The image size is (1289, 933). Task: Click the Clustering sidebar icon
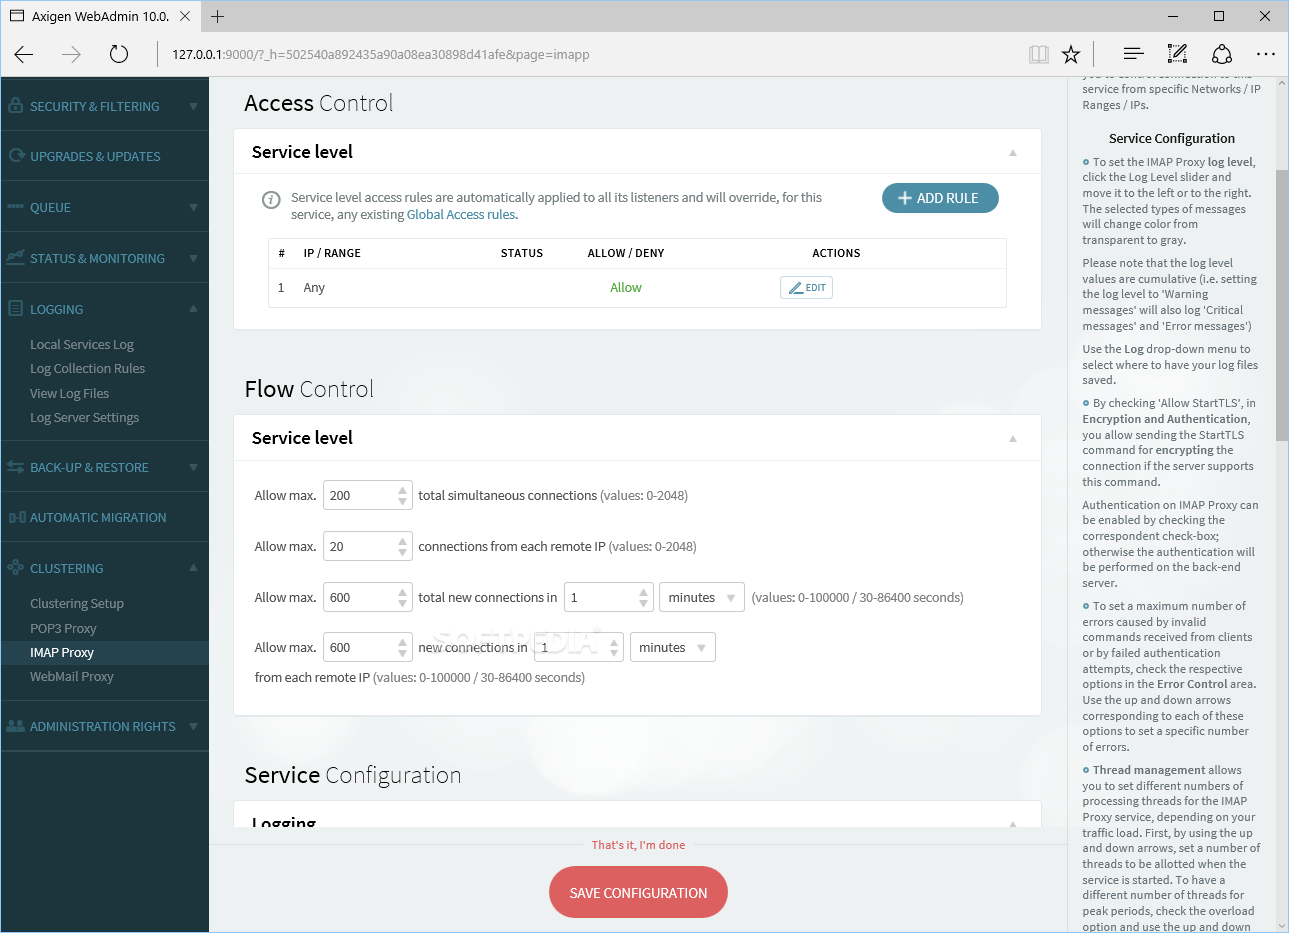(x=15, y=567)
